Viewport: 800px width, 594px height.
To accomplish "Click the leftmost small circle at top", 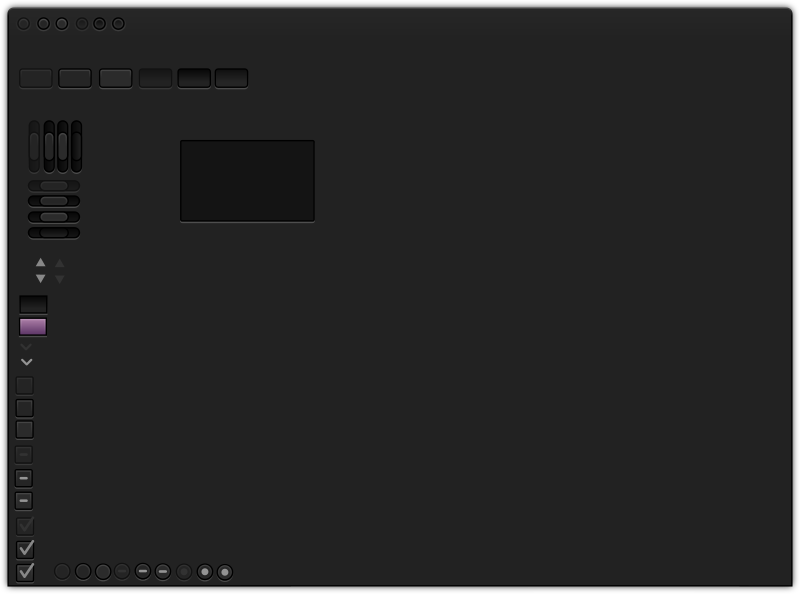I will [24, 24].
